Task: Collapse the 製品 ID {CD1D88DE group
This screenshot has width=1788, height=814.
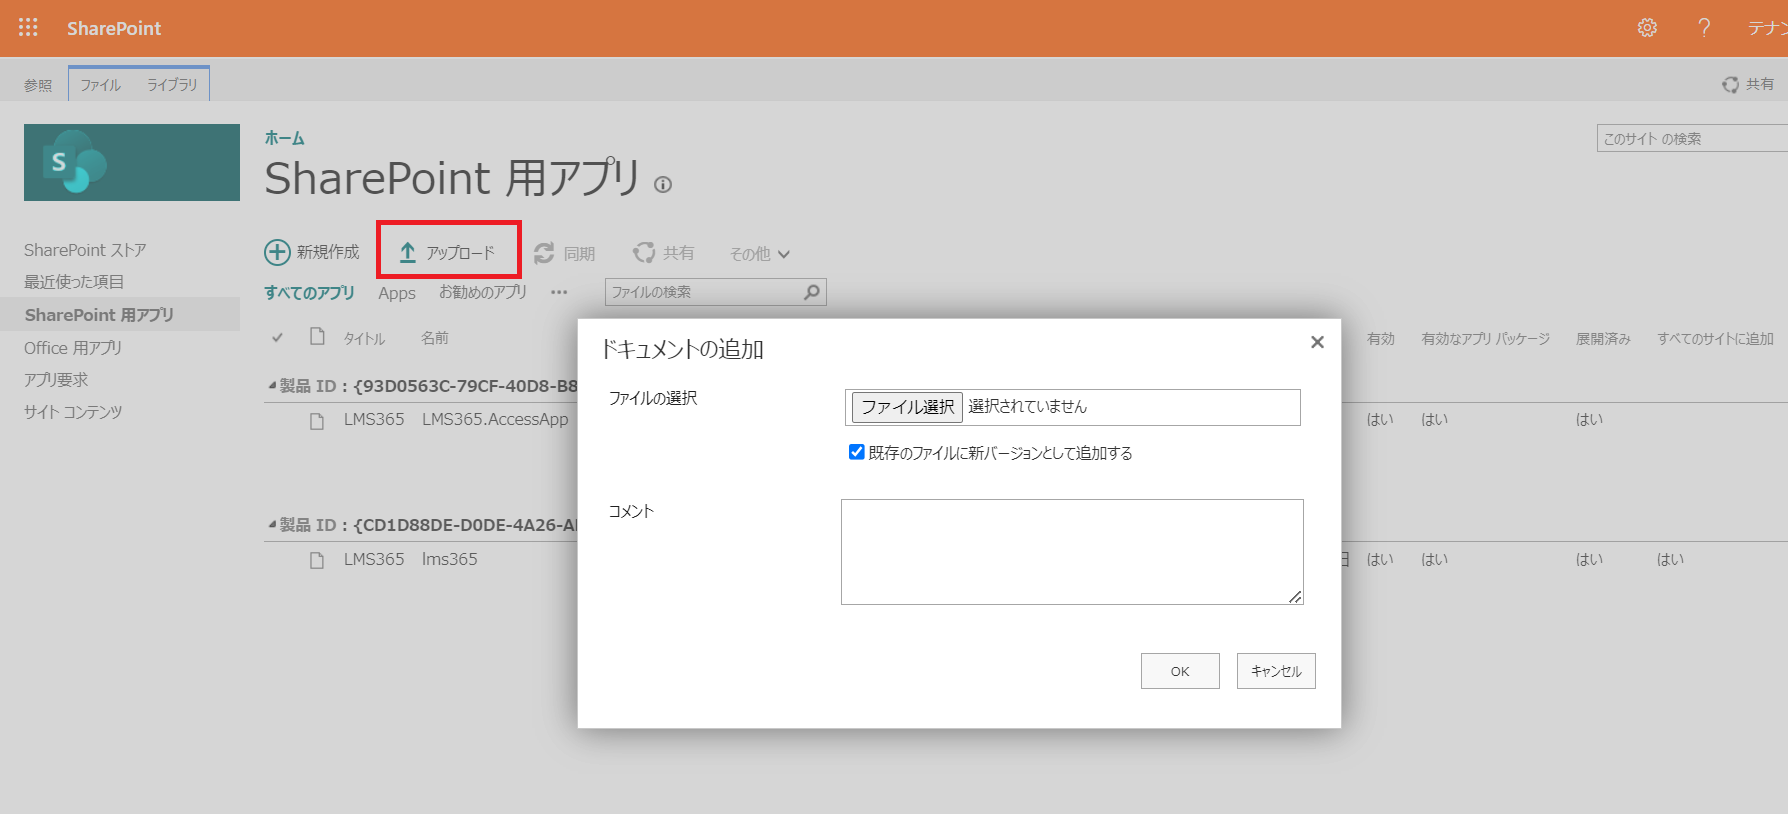Action: (x=272, y=524)
